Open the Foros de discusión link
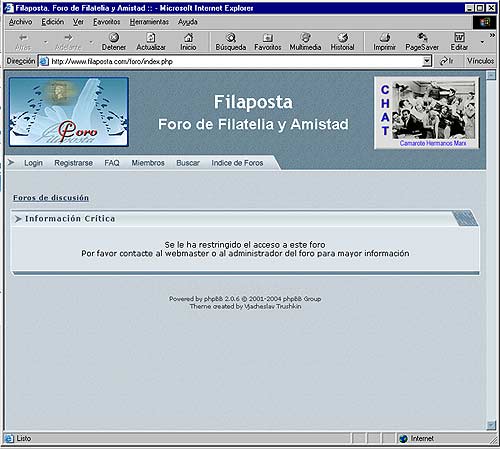 51,198
